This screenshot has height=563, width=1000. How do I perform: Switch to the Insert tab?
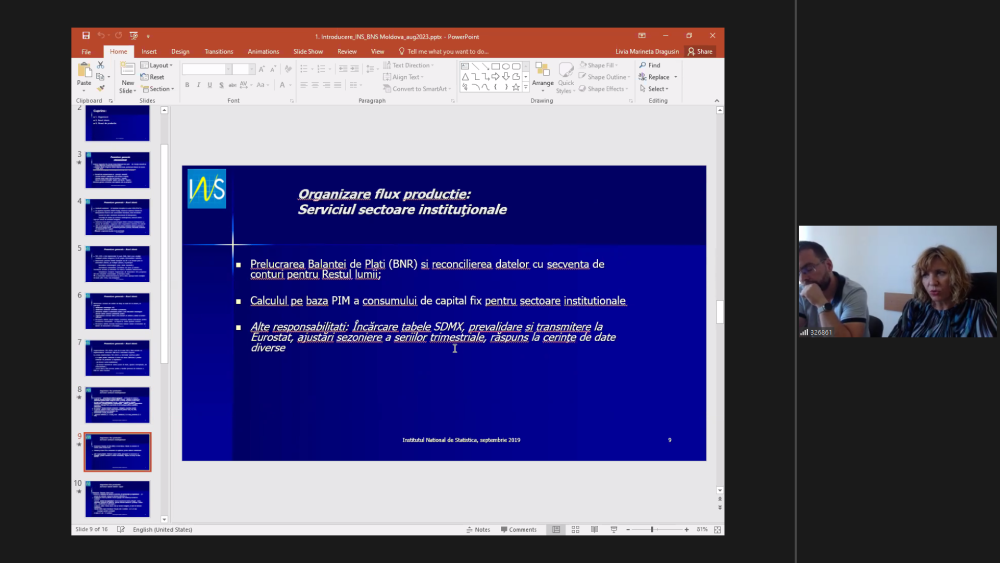coord(149,52)
